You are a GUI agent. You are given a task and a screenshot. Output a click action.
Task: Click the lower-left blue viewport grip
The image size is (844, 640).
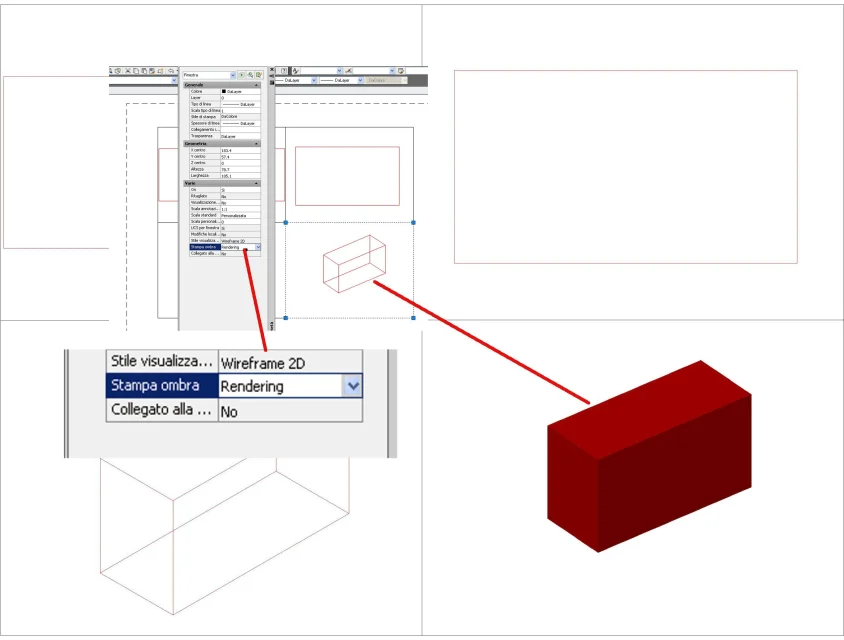(286, 318)
